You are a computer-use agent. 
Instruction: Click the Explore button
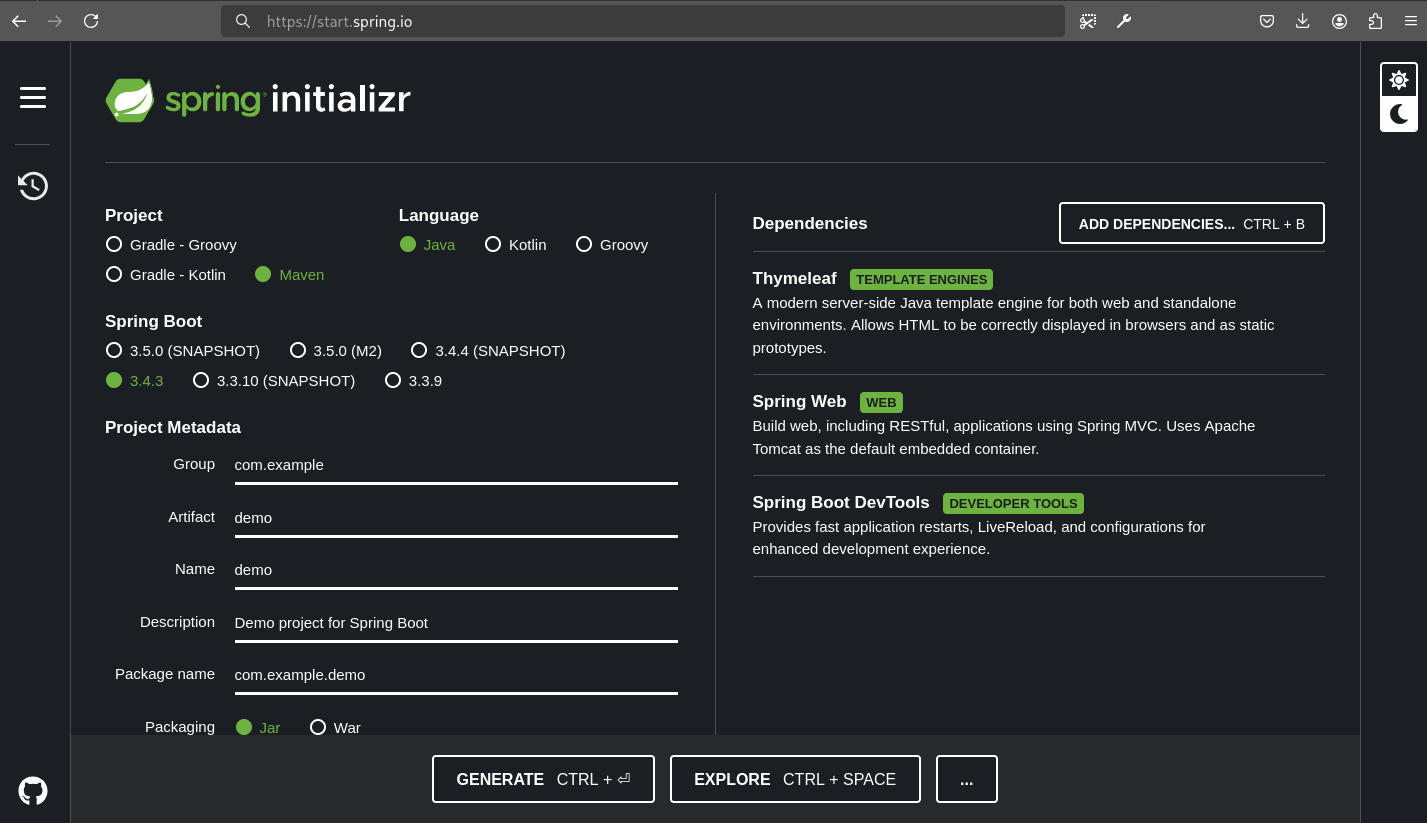pos(795,779)
